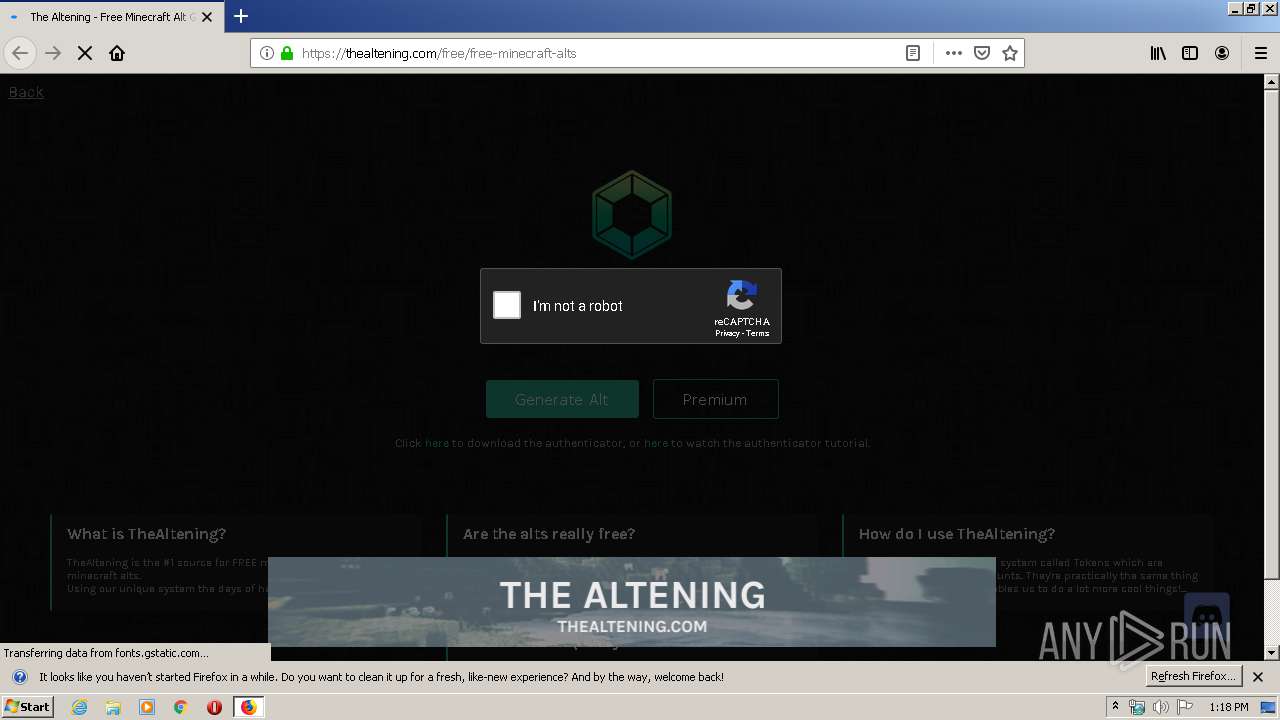Click the browser forward arrow

[53, 53]
